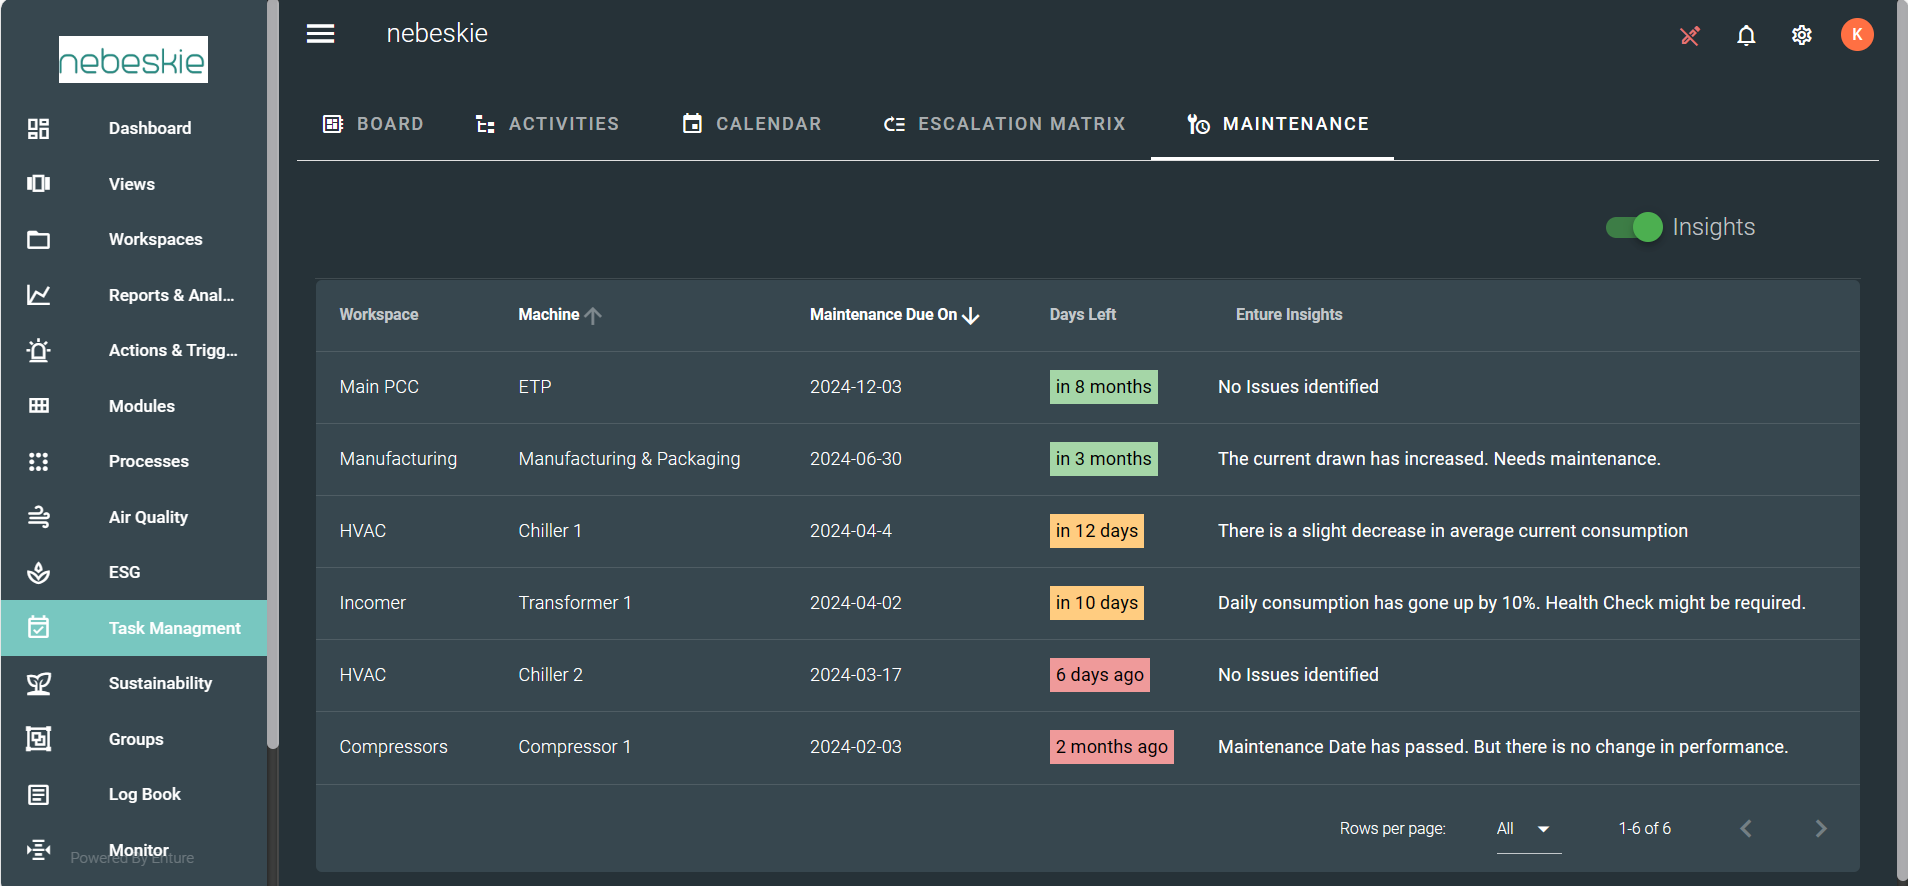Go to the next page of results

coord(1820,829)
